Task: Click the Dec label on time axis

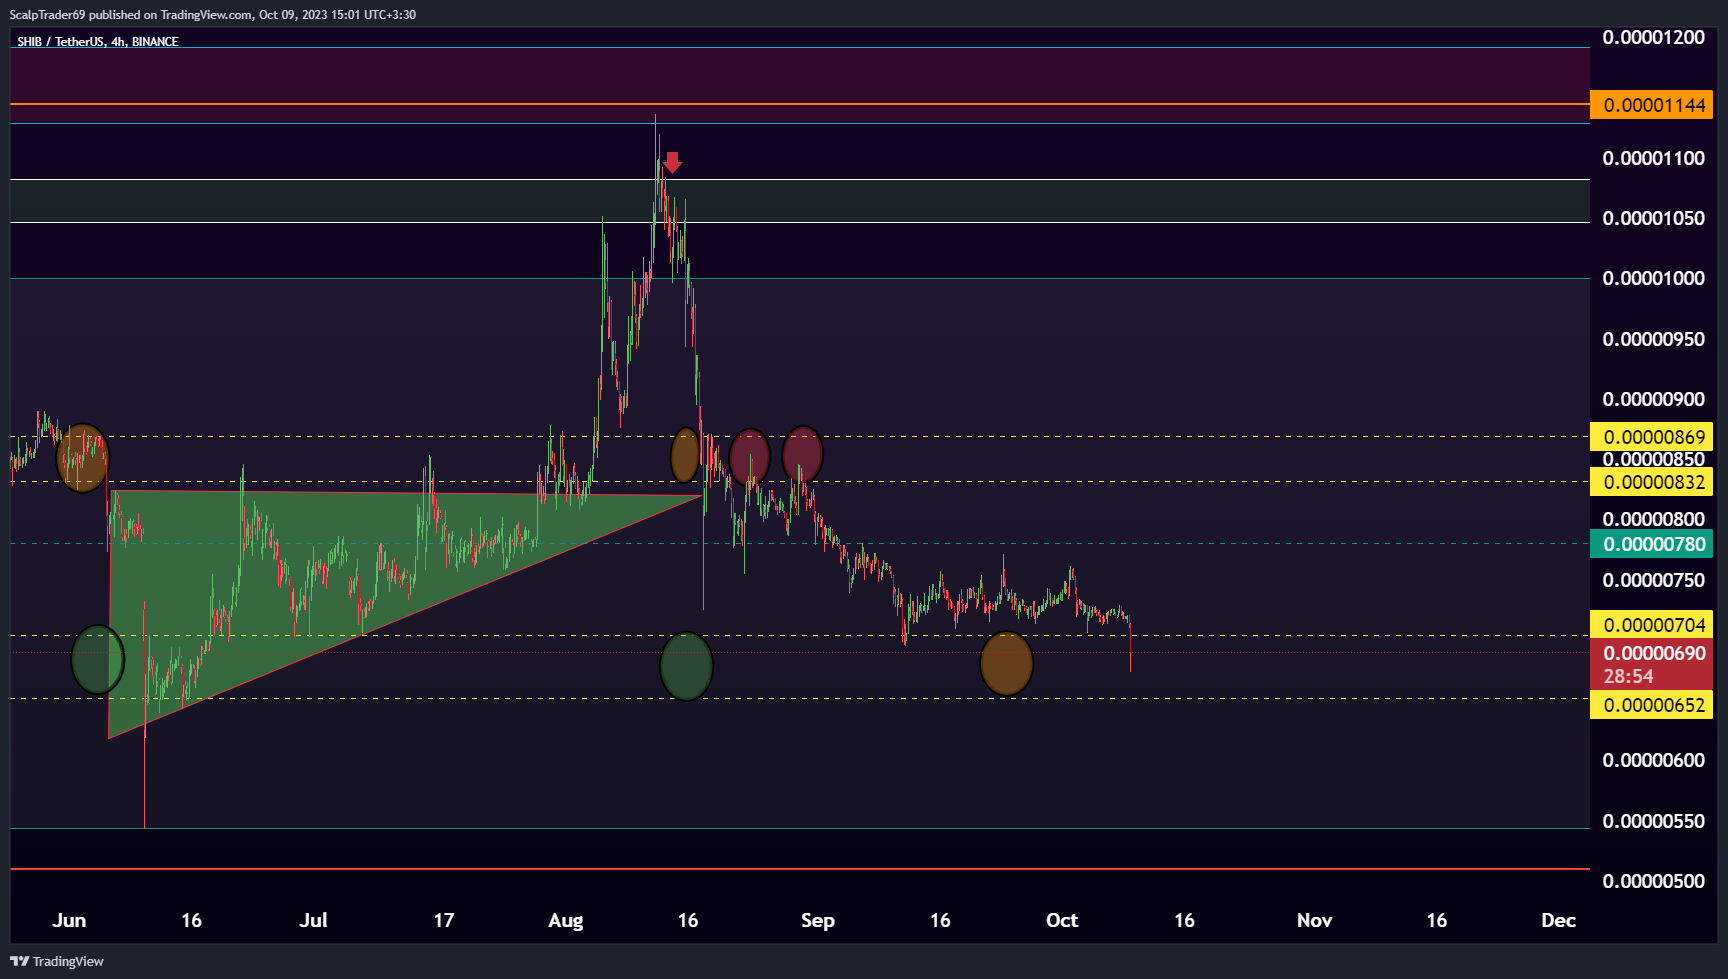Action: (x=1558, y=920)
